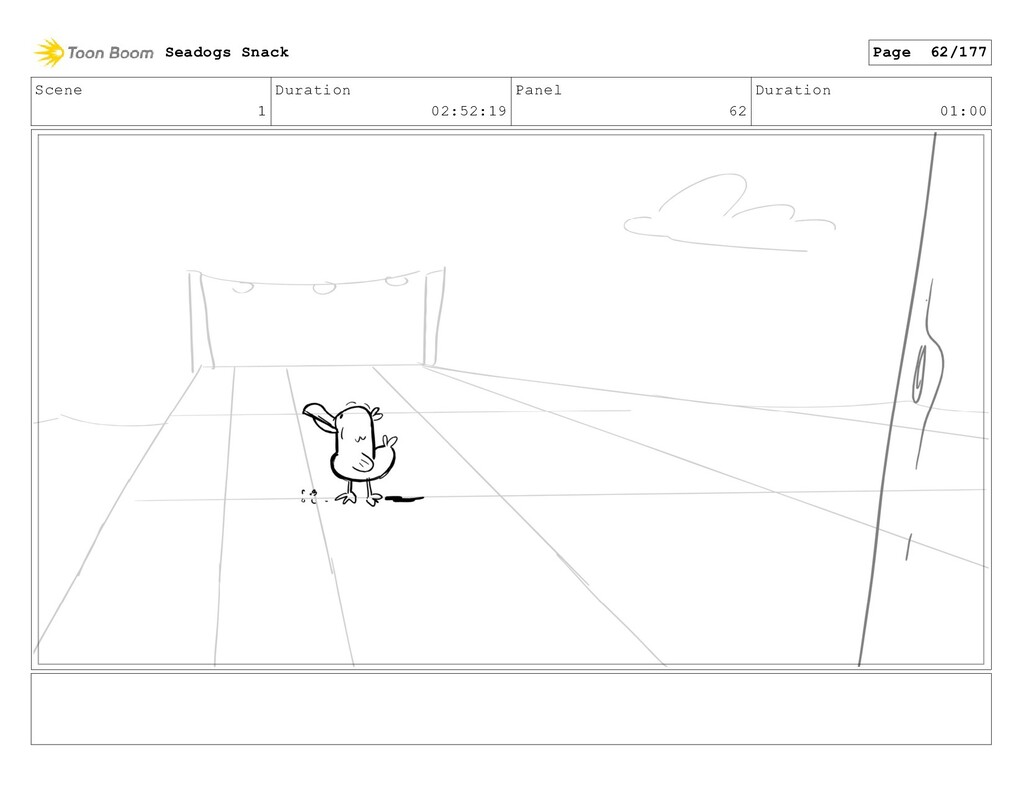
Task: Click the 'Seadogs Snack' project title
Action: coord(227,52)
